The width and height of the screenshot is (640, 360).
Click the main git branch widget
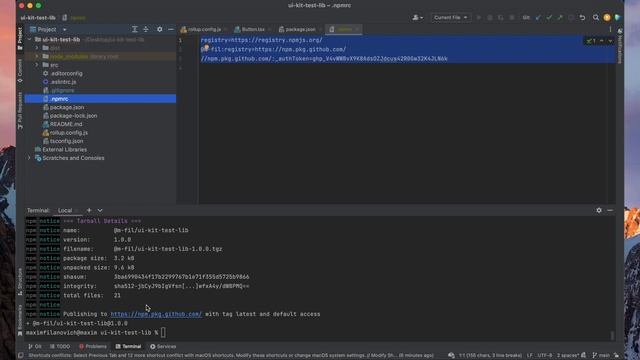pyautogui.click(x=601, y=356)
